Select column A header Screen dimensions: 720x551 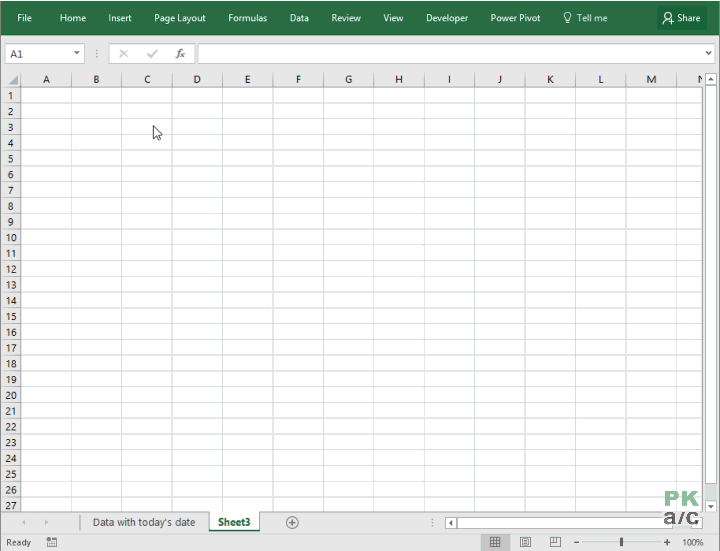click(46, 79)
